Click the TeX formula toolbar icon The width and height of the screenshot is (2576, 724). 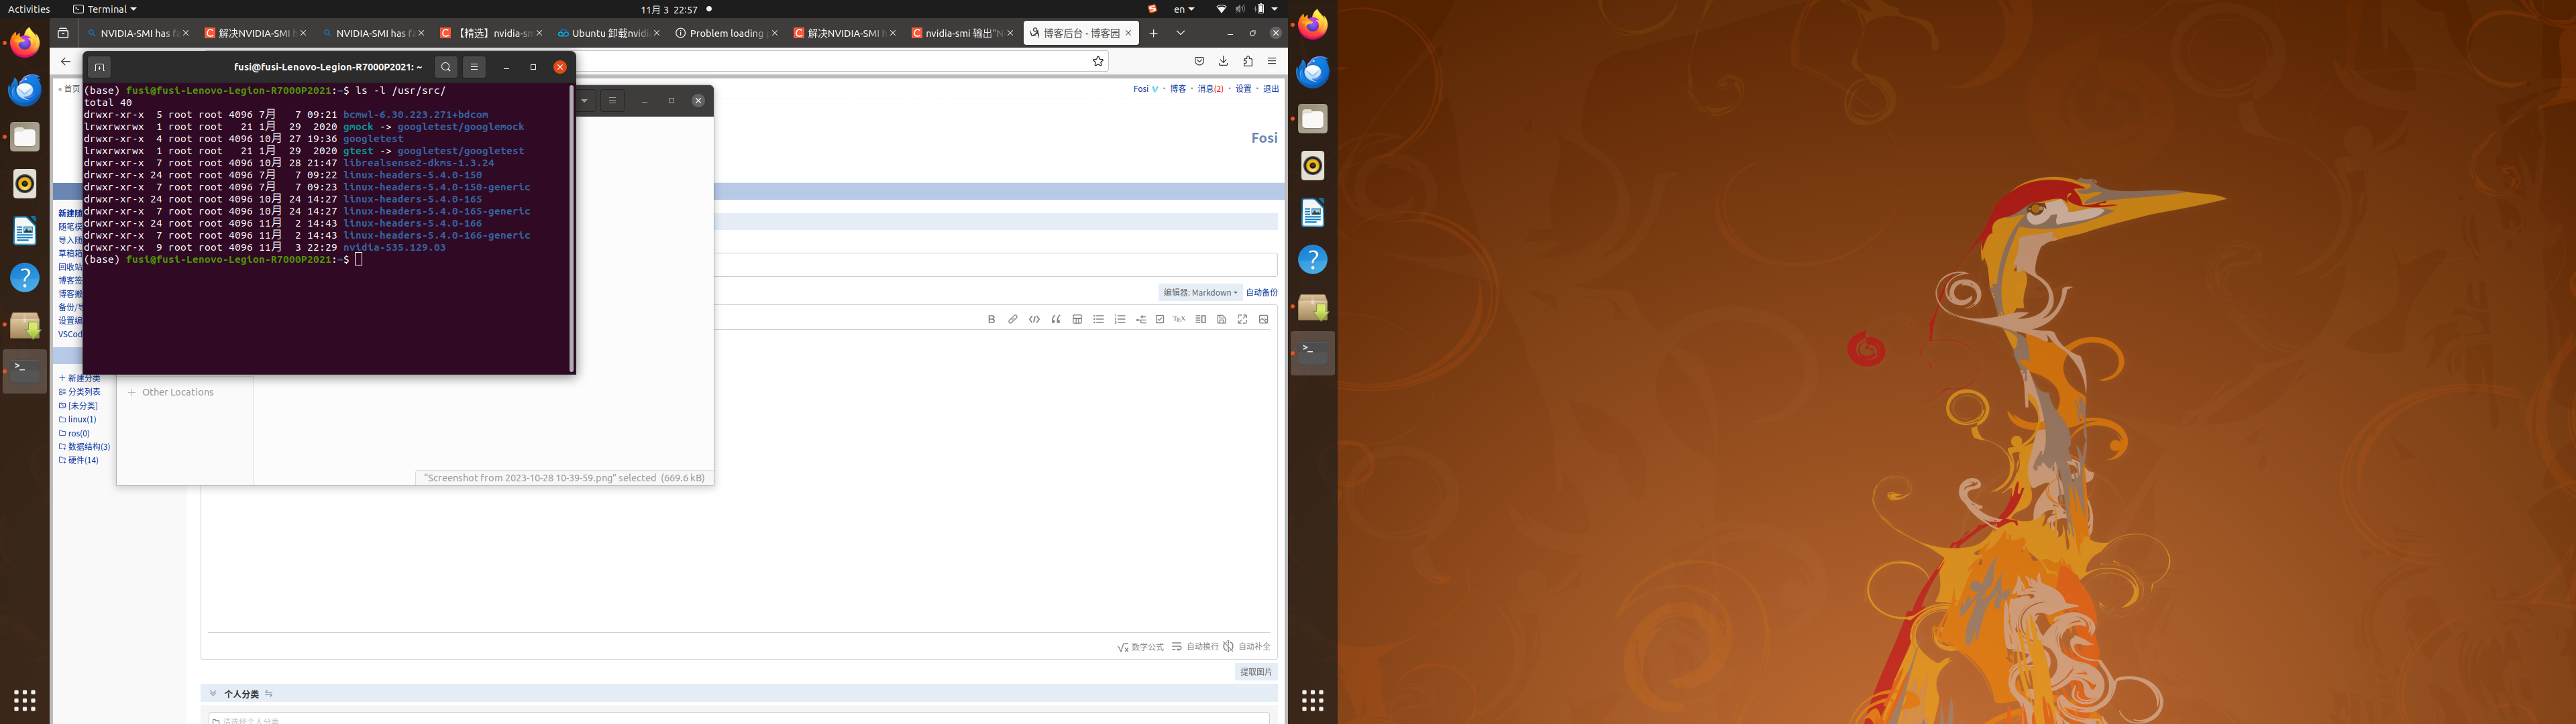point(1179,319)
